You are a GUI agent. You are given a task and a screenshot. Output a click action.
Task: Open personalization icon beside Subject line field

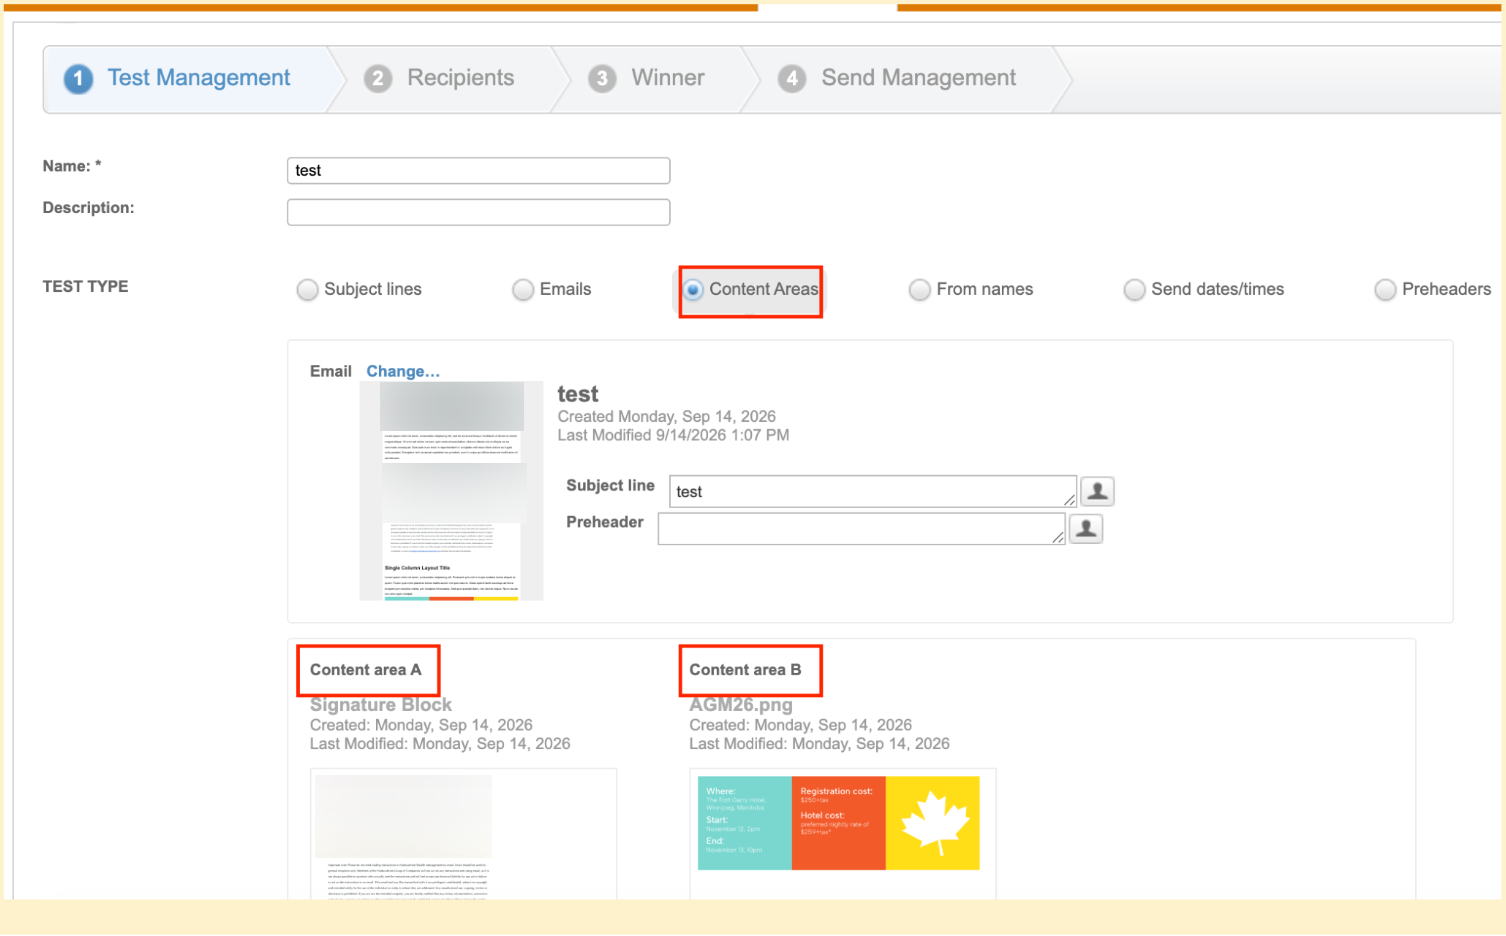(1097, 491)
